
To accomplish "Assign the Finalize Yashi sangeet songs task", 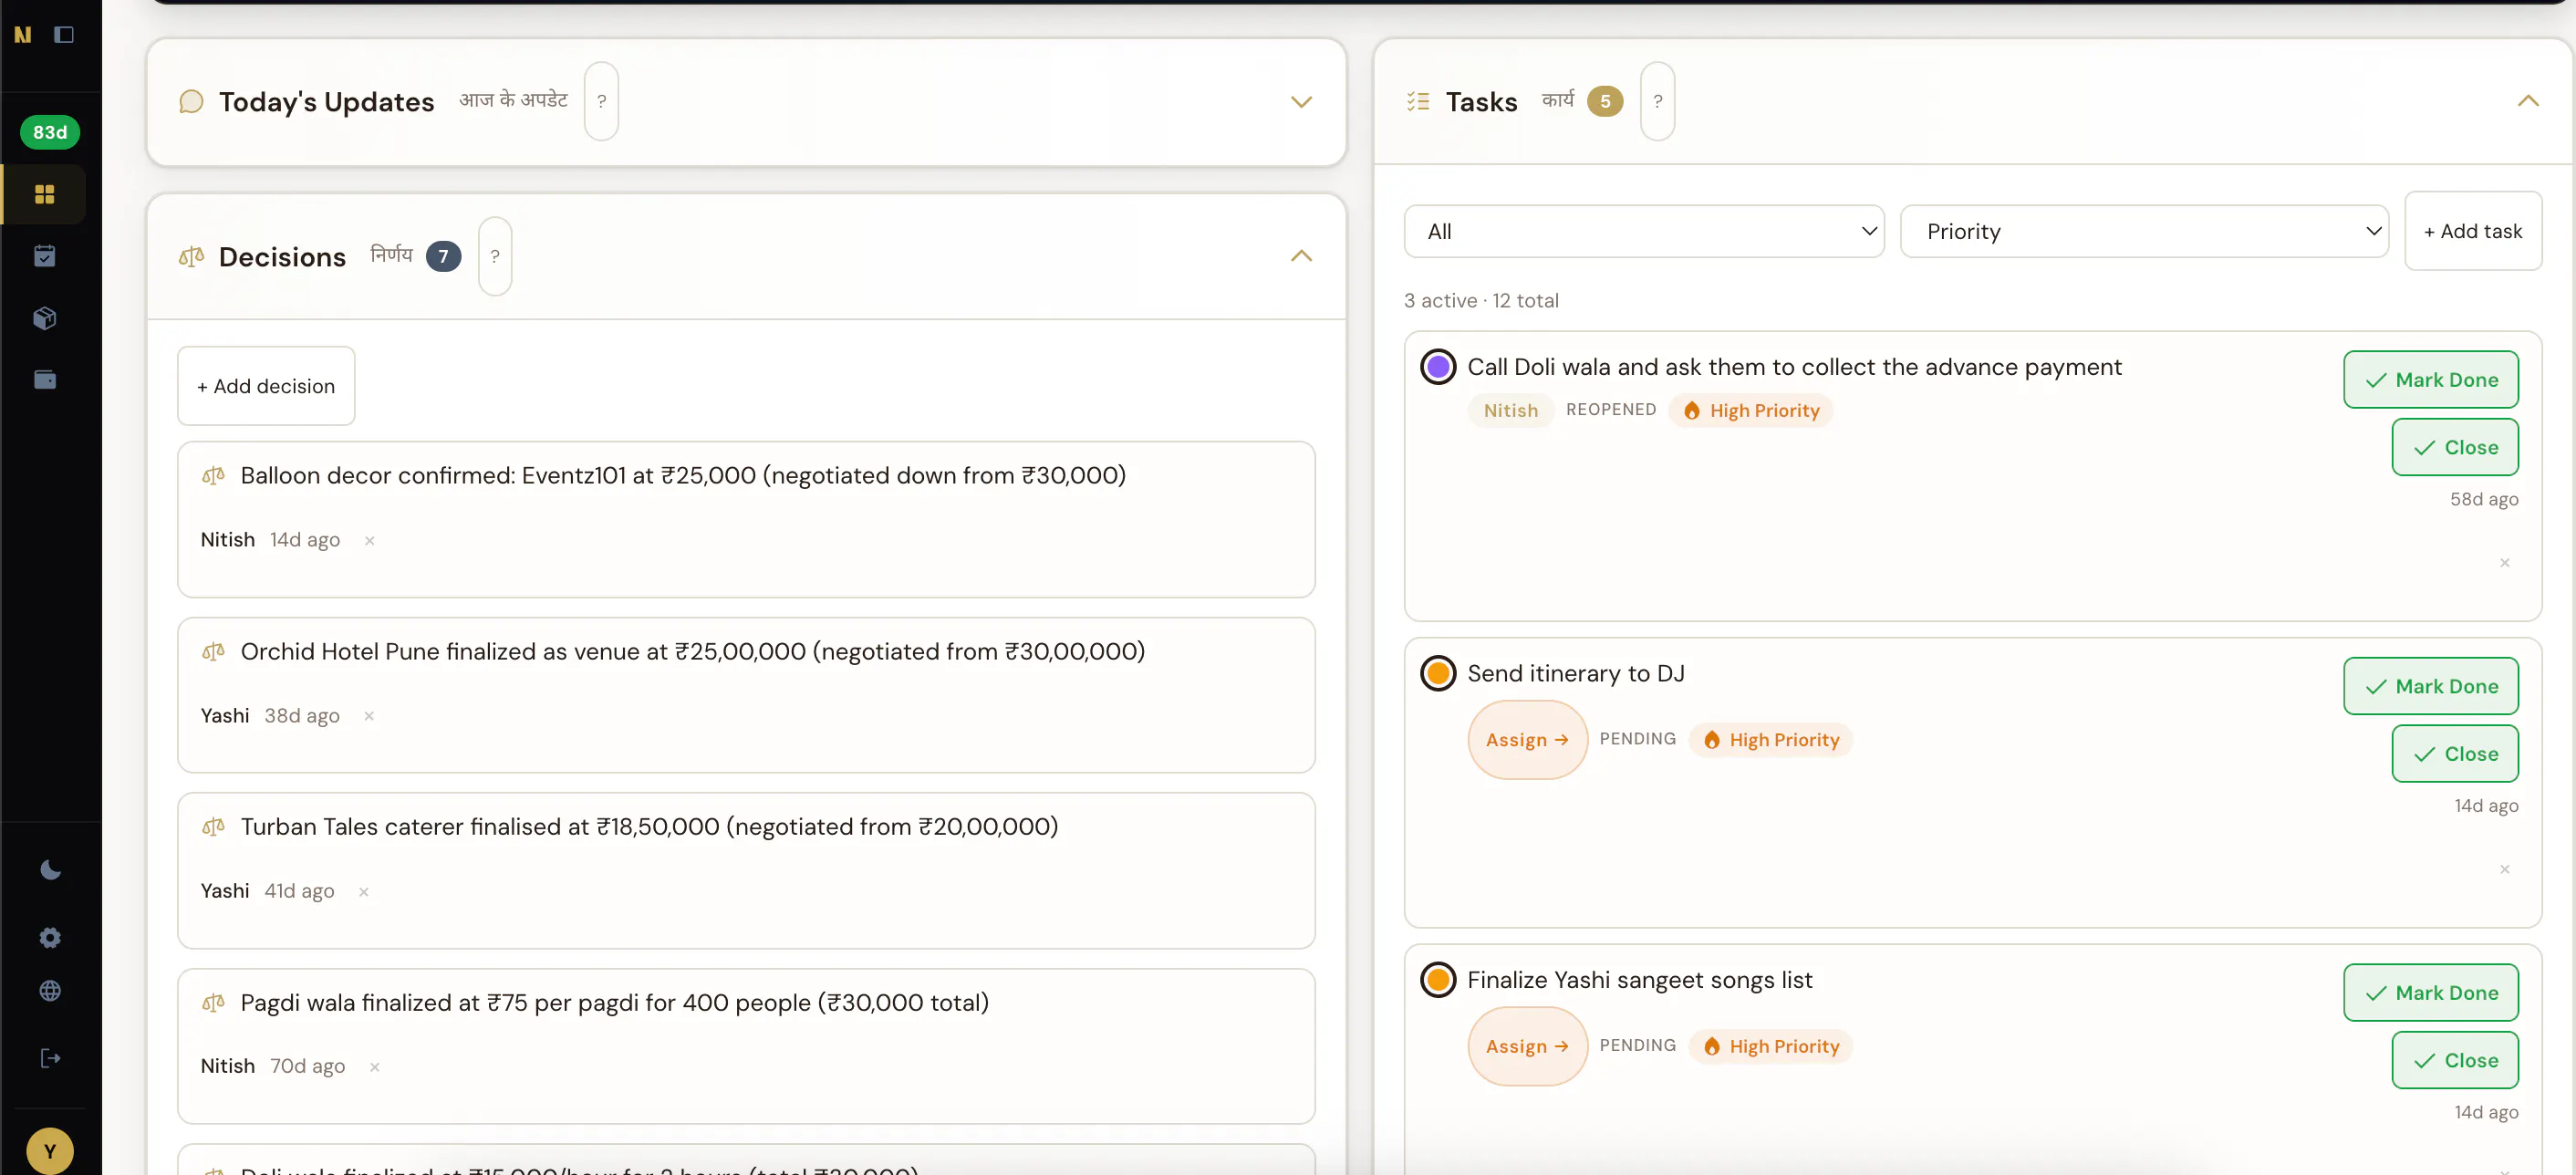I will pos(1527,1046).
